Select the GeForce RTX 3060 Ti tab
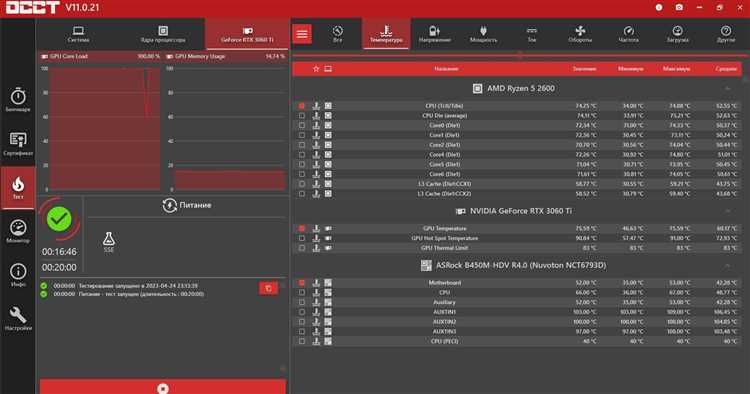Image resolution: width=750 pixels, height=394 pixels. click(x=247, y=34)
